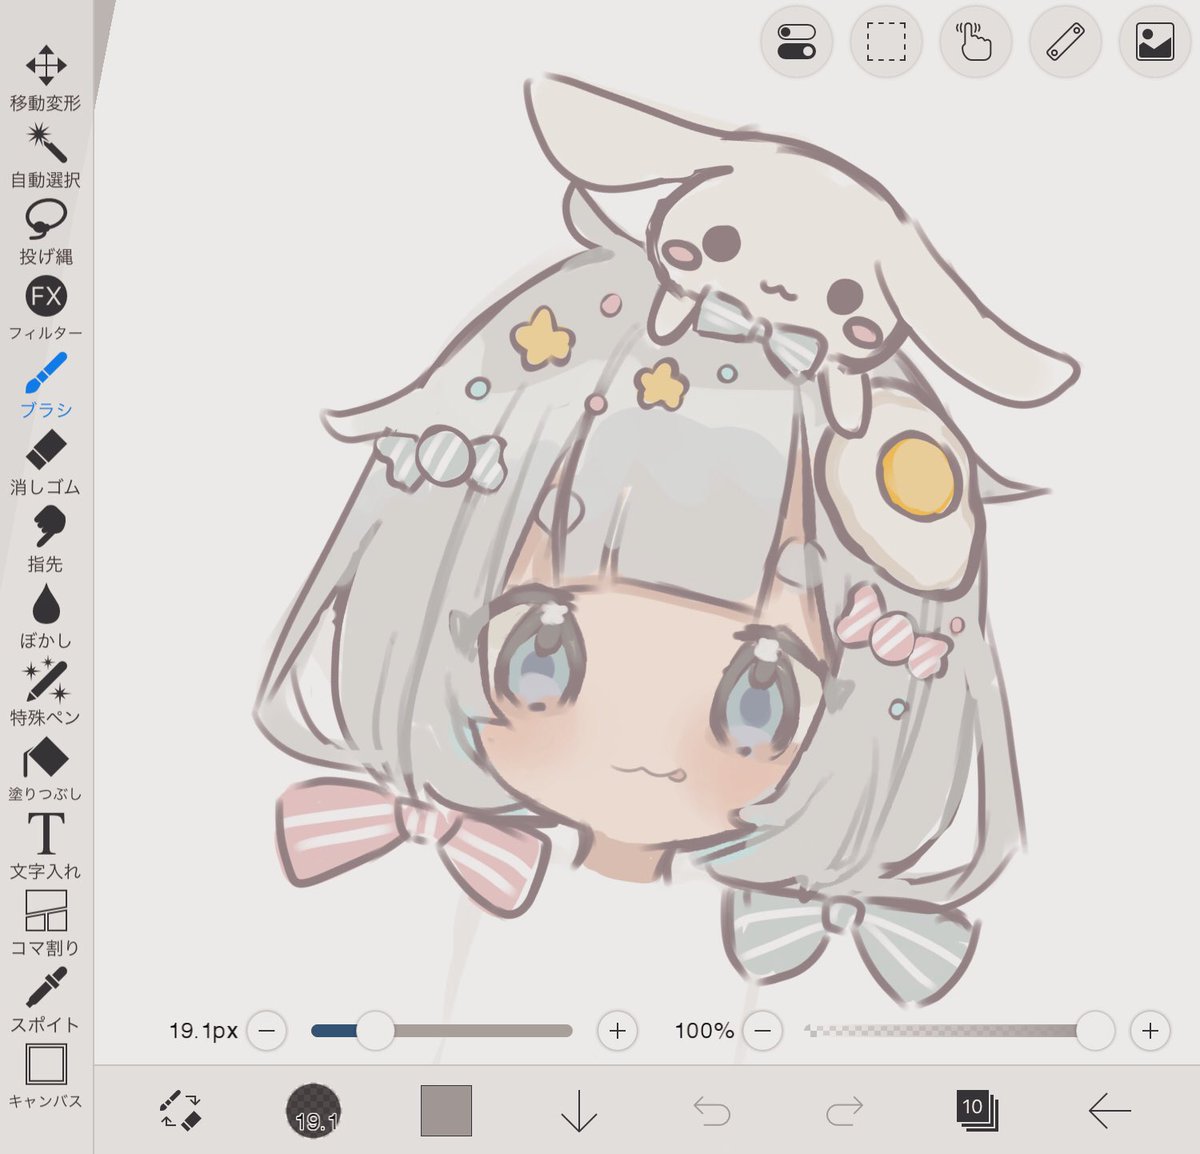1200x1154 pixels.
Task: Select the Text (文字入れ) tool
Action: point(46,846)
